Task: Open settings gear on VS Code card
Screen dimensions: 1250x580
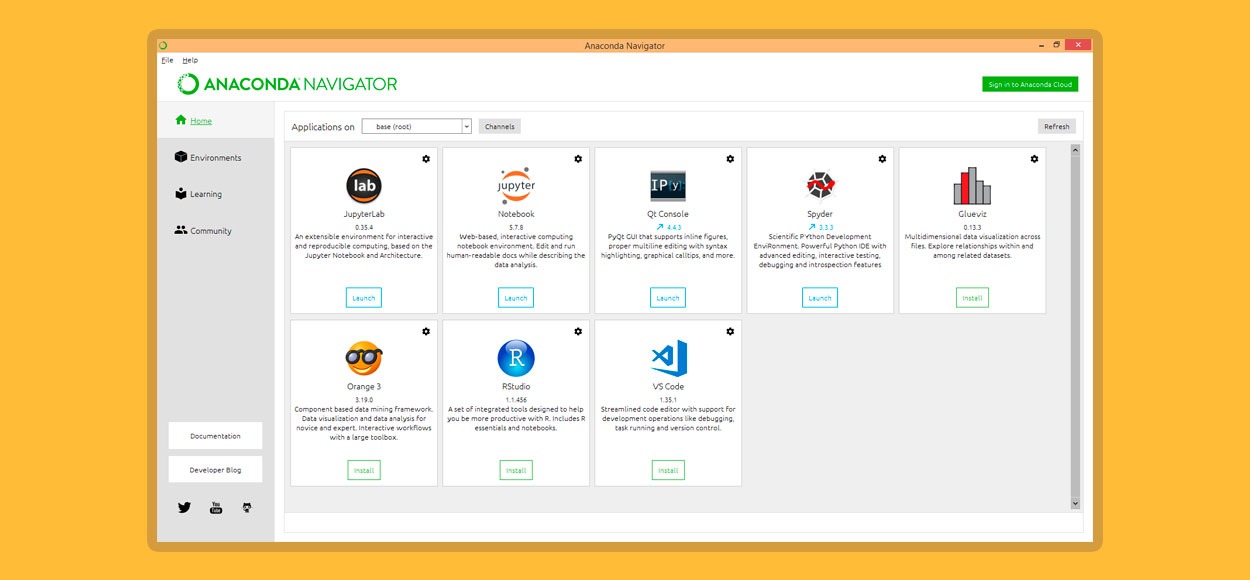Action: pyautogui.click(x=730, y=331)
